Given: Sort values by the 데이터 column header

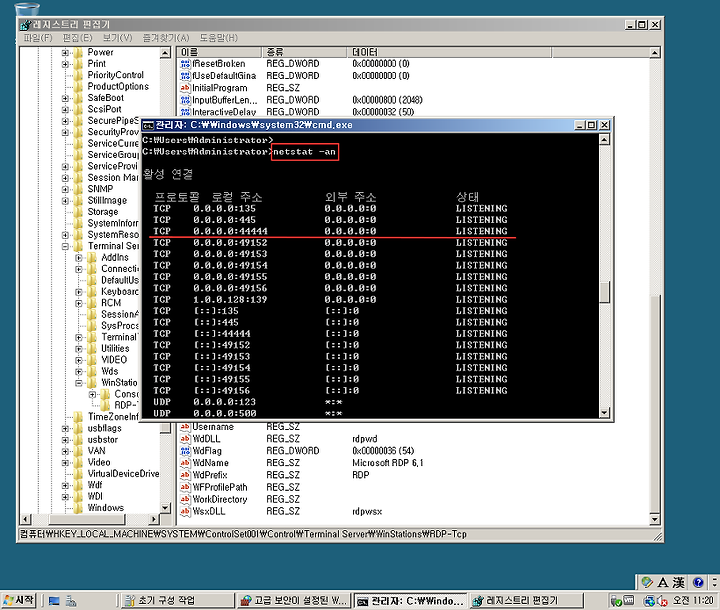Looking at the screenshot, I should pyautogui.click(x=449, y=52).
